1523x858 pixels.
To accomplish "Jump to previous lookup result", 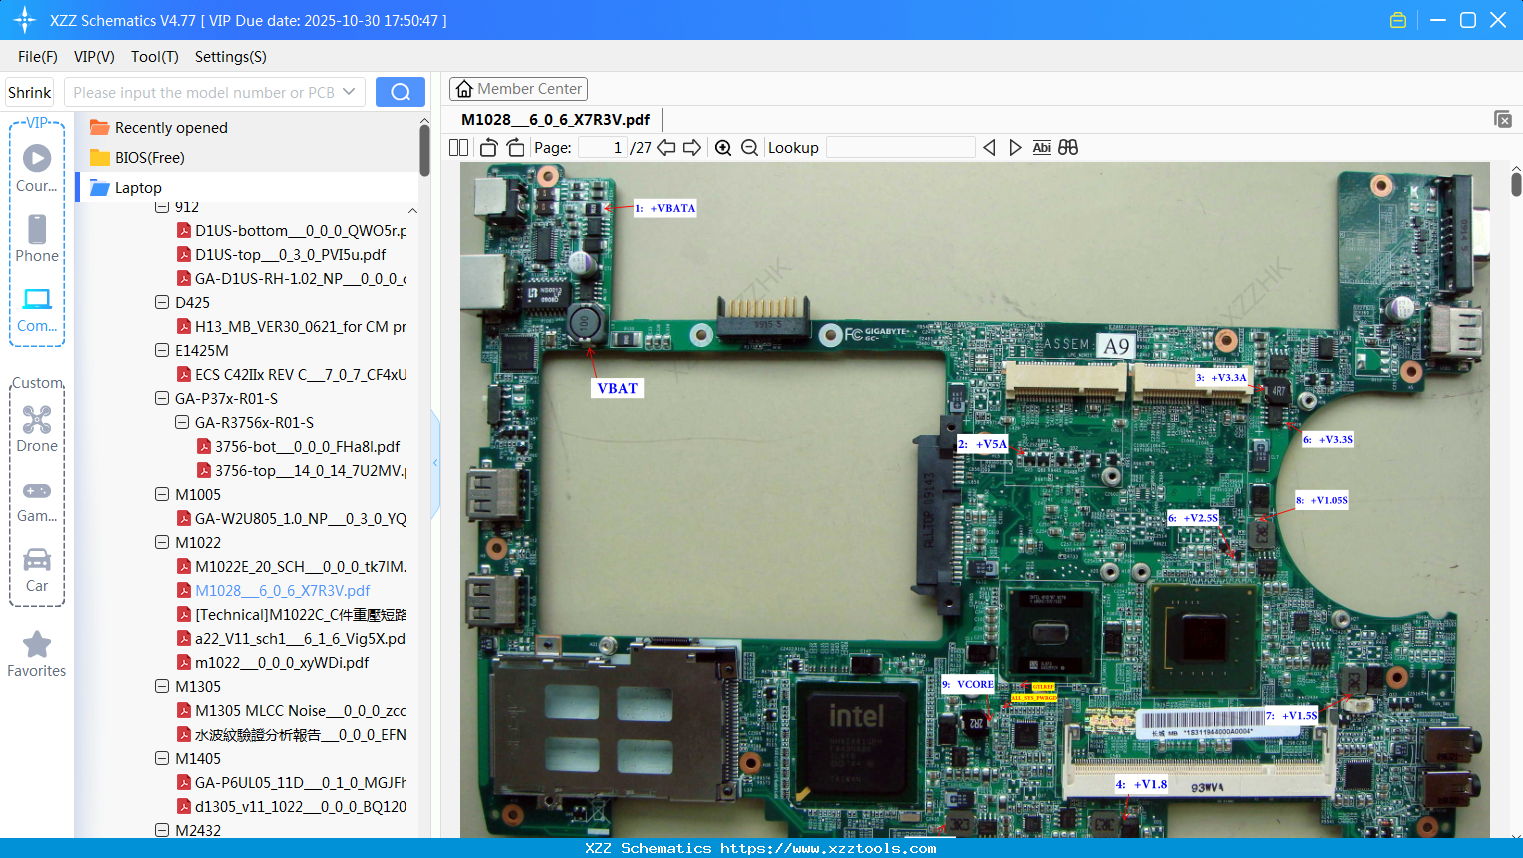I will click(989, 148).
